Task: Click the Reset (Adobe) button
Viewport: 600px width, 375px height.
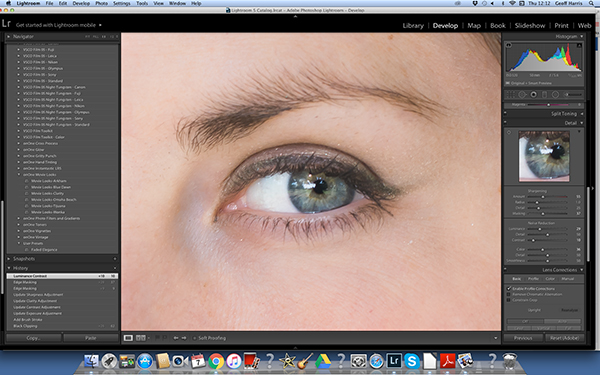Action: click(564, 338)
